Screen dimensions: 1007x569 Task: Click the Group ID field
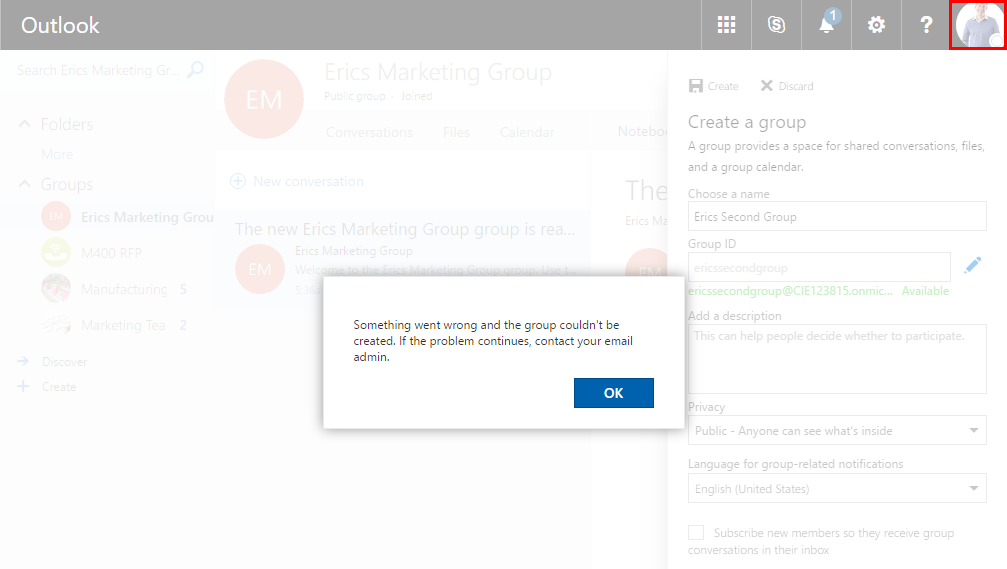819,267
